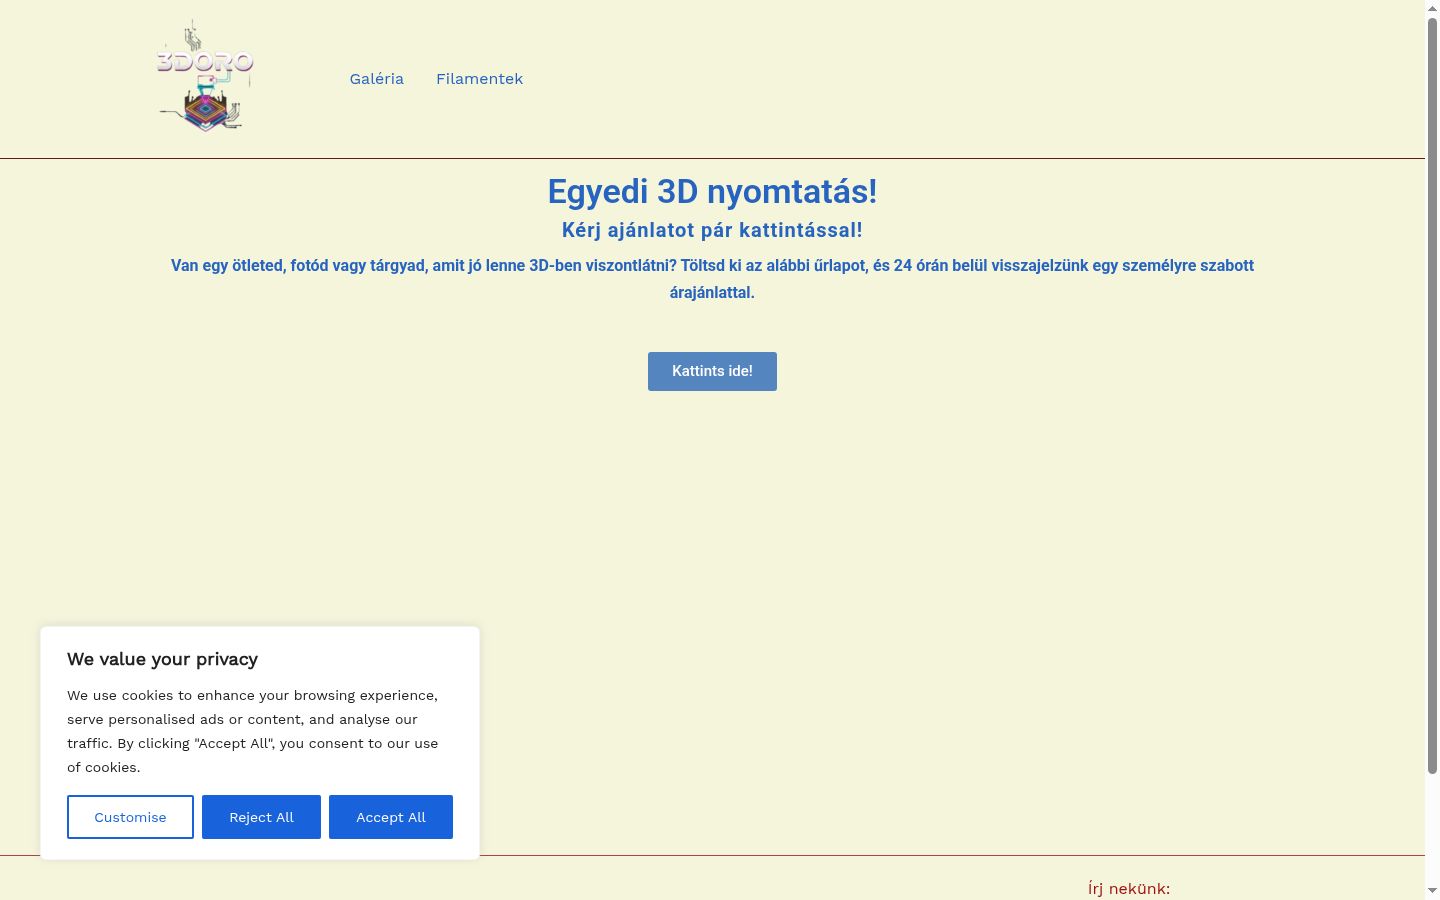Screen dimensions: 1440x900
Task: Click the We value your privacy title
Action: (x=162, y=659)
